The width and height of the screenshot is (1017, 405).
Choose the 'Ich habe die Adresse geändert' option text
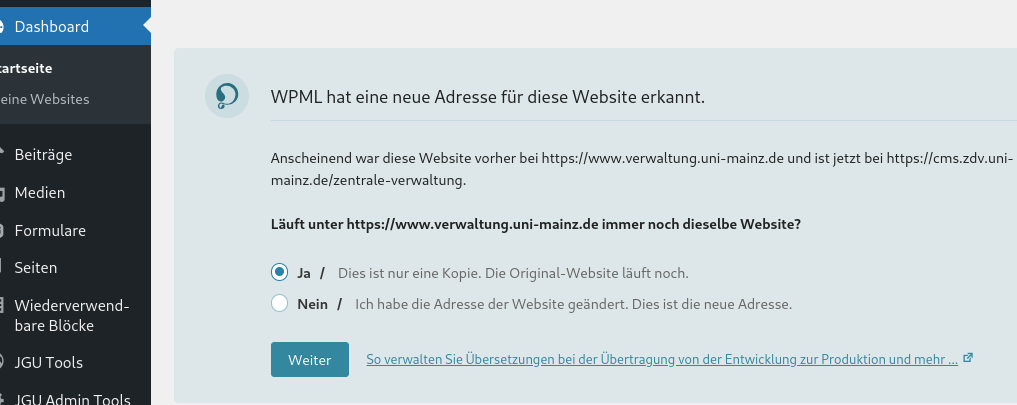(573, 304)
